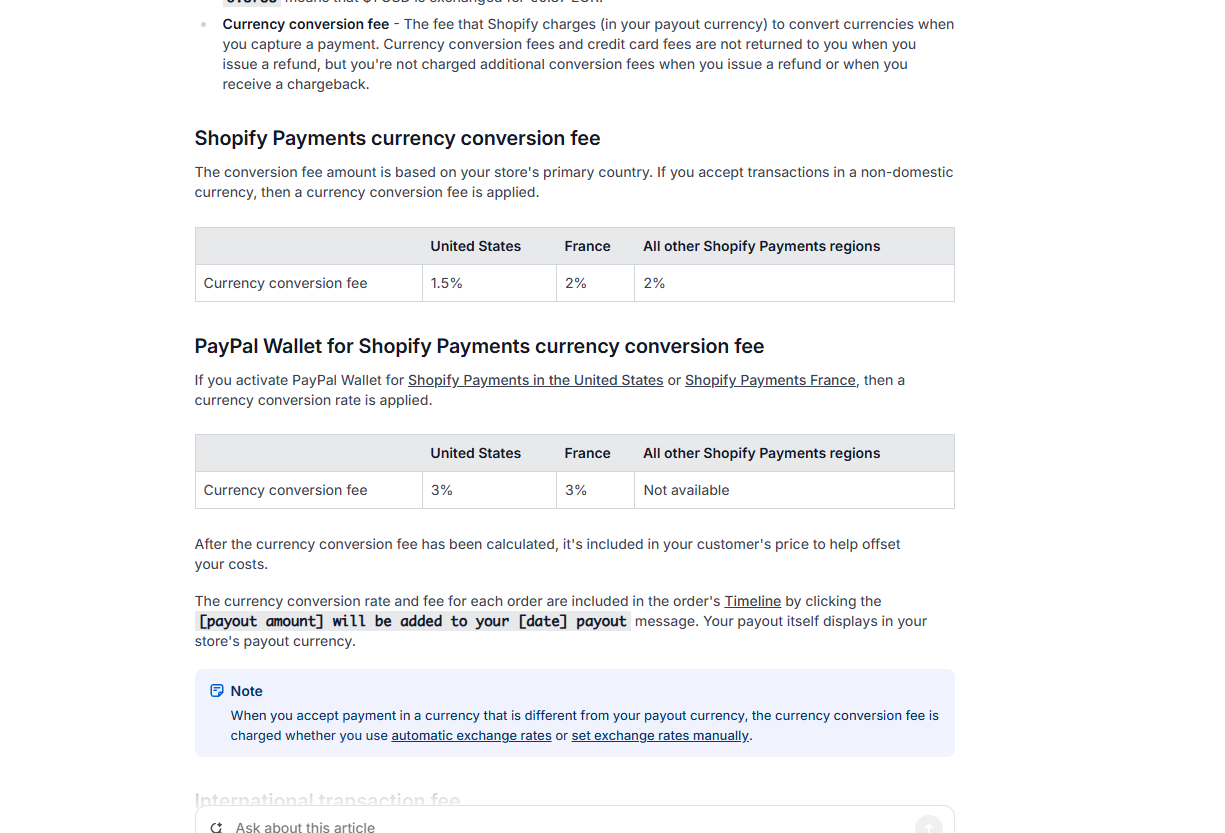Click the Shopify Payments currency conversion fee heading
The width and height of the screenshot is (1225, 833).
point(397,138)
